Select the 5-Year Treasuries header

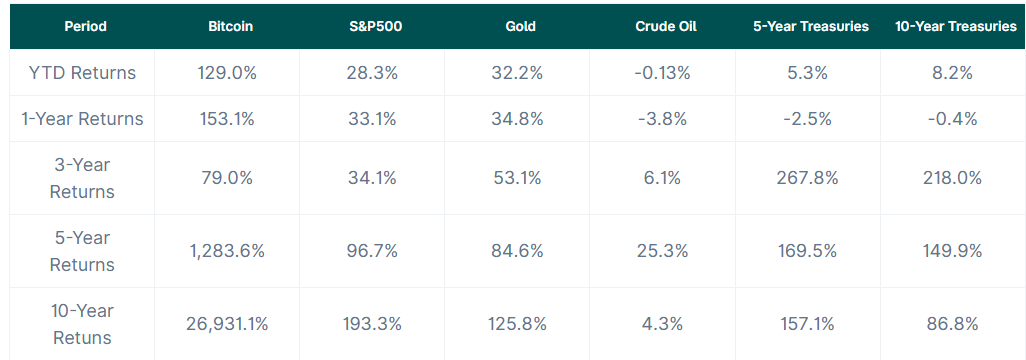point(811,27)
